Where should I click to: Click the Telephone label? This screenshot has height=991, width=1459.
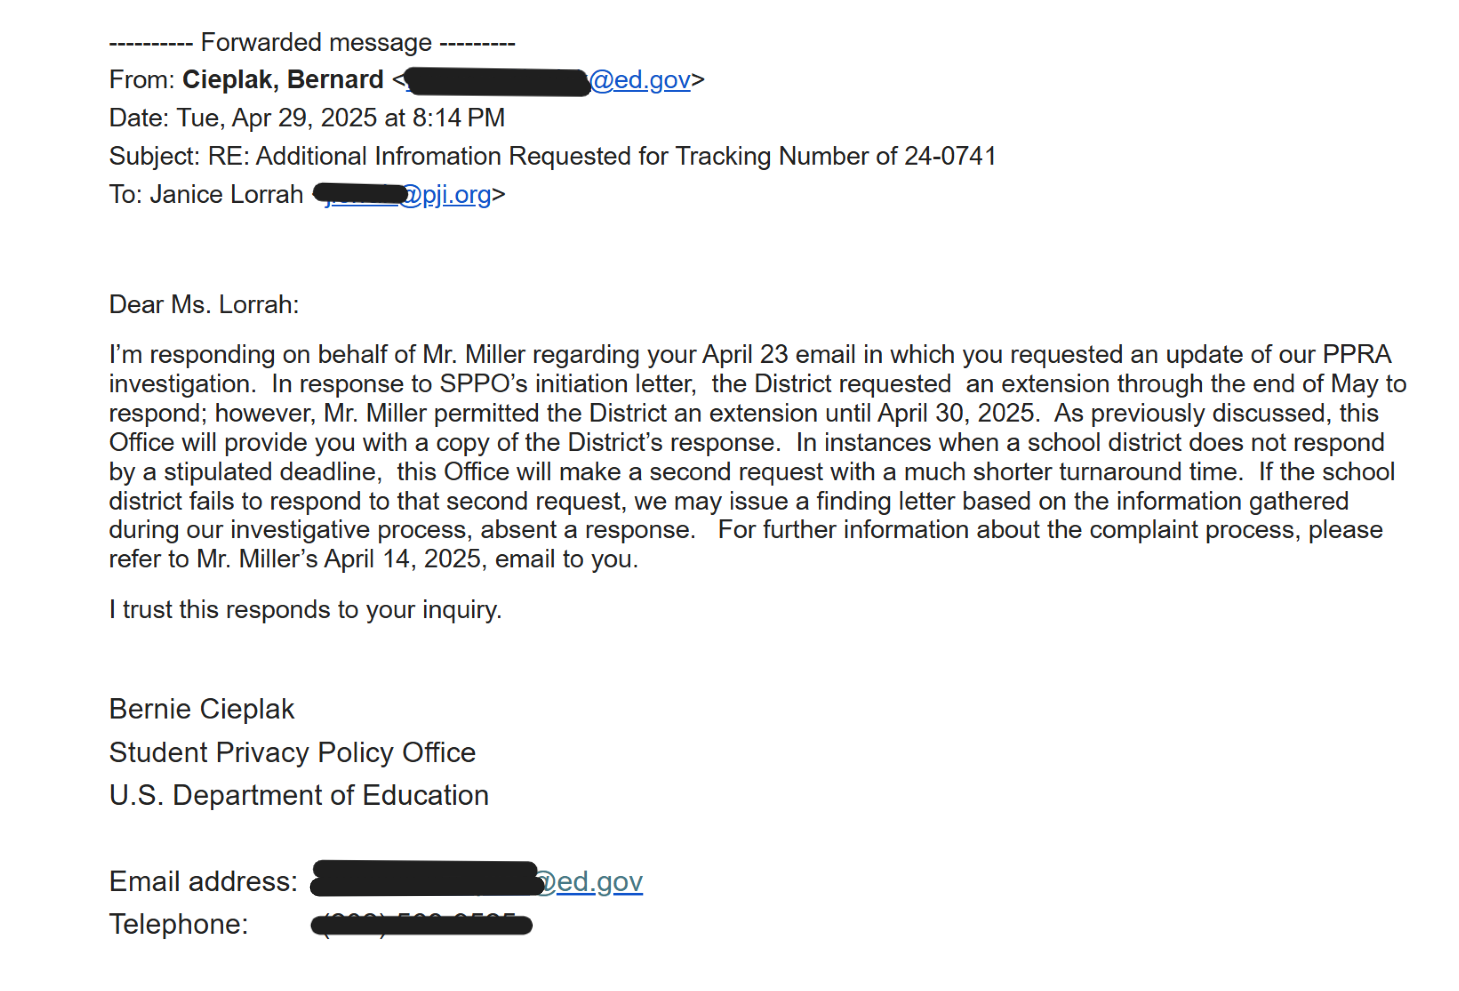pyautogui.click(x=179, y=924)
